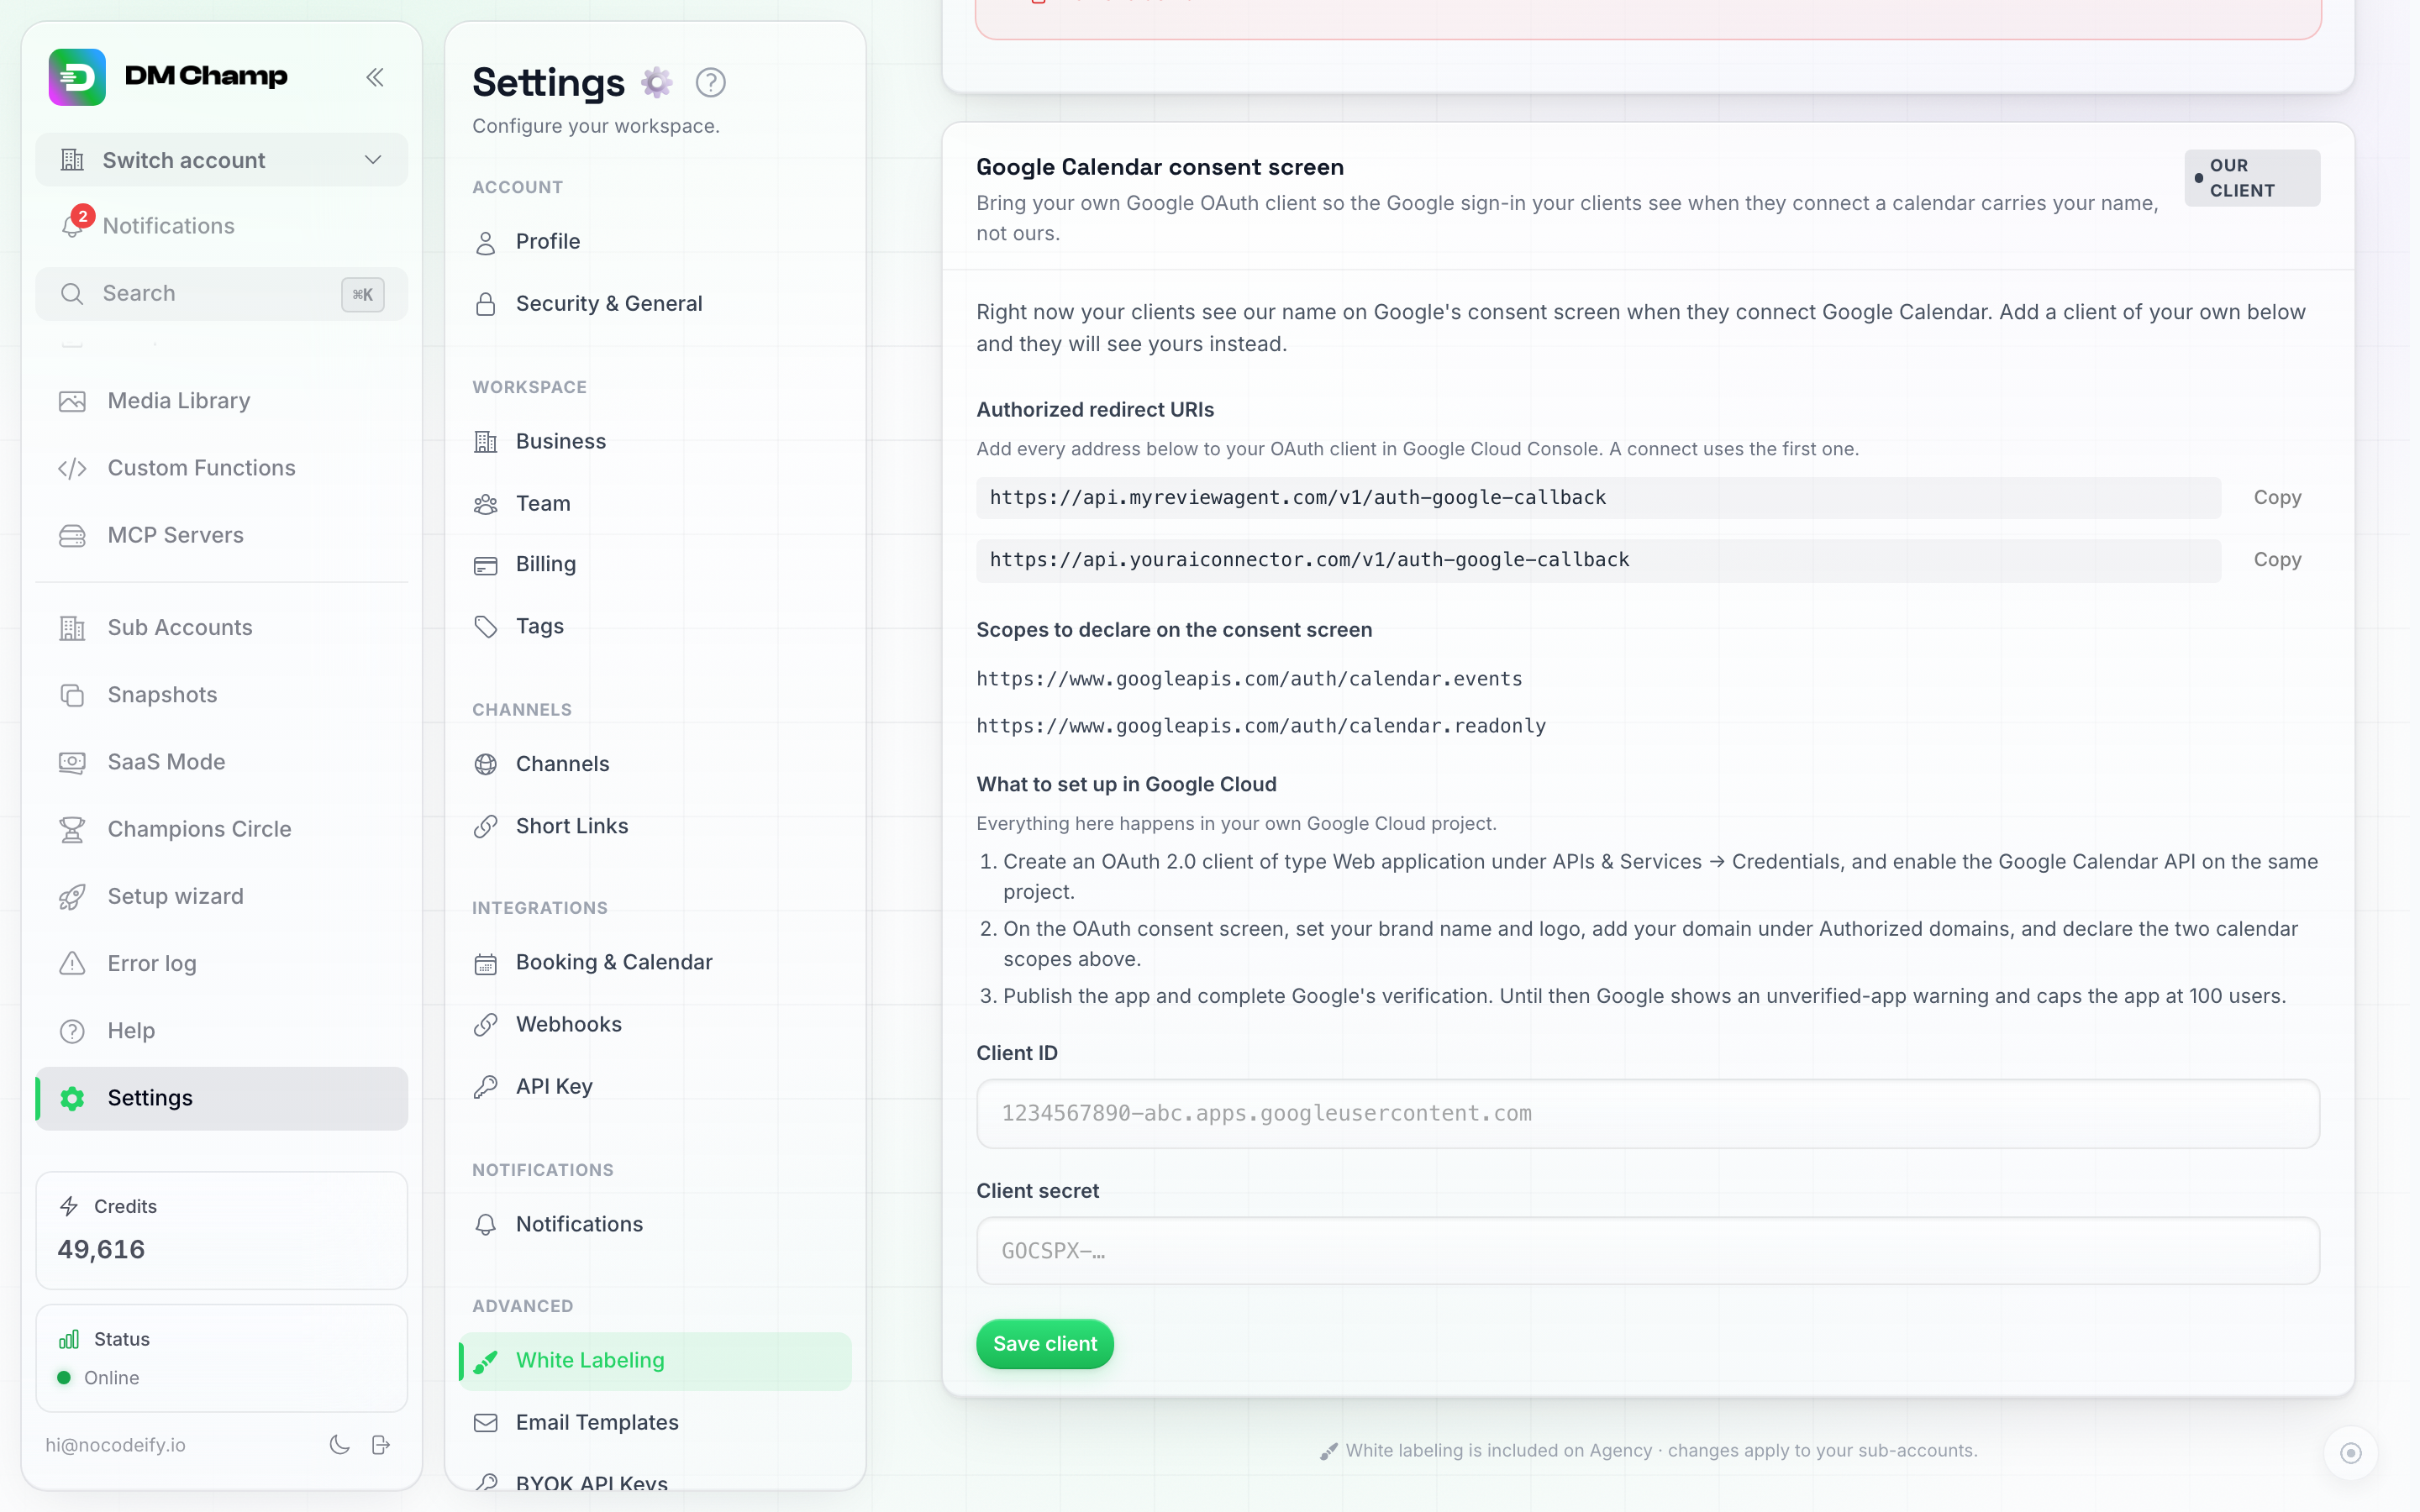Click the DM Champ logo icon
The width and height of the screenshot is (2420, 1512).
(77, 77)
